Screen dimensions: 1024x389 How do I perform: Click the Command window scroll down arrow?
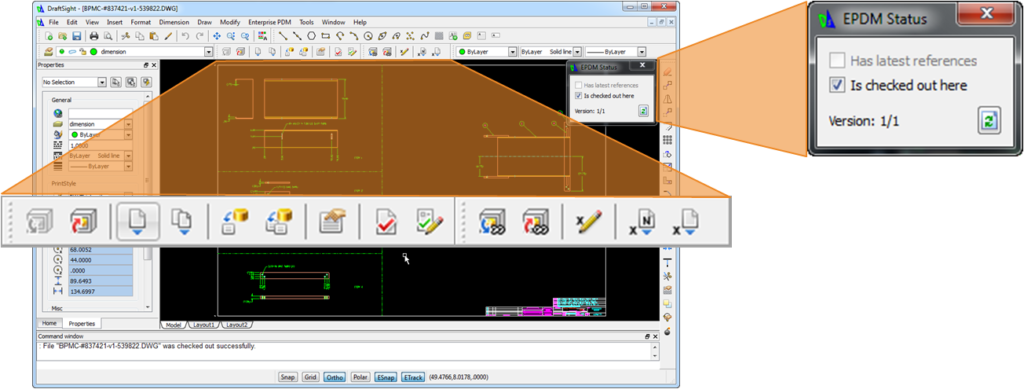click(x=655, y=356)
